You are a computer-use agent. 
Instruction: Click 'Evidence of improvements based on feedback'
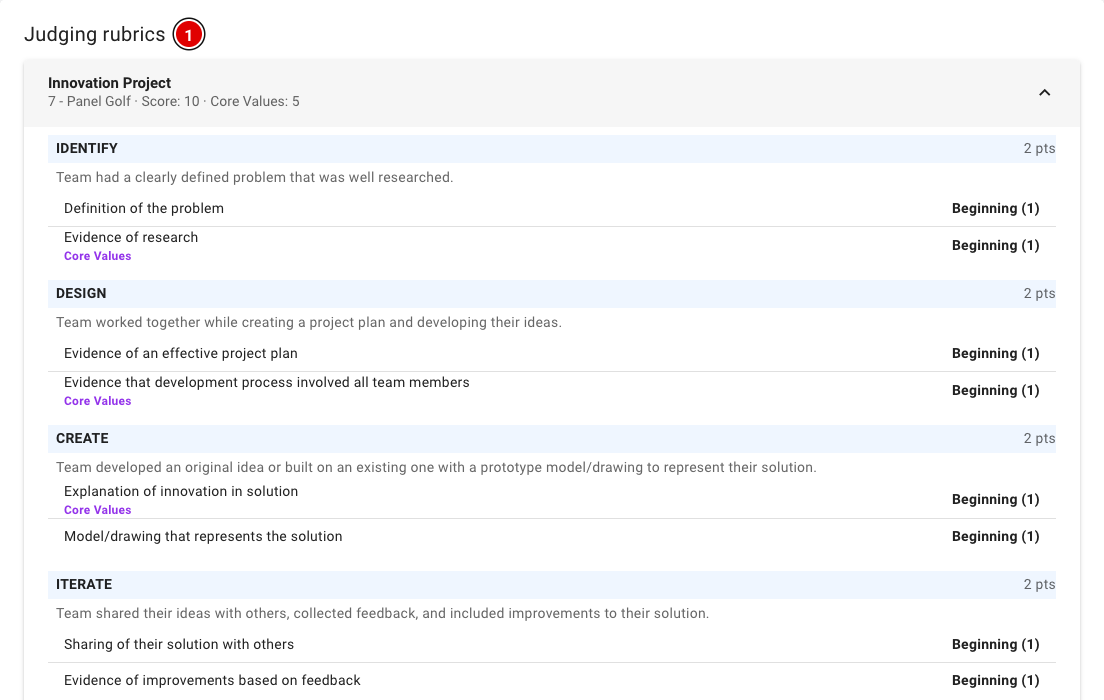(x=212, y=680)
